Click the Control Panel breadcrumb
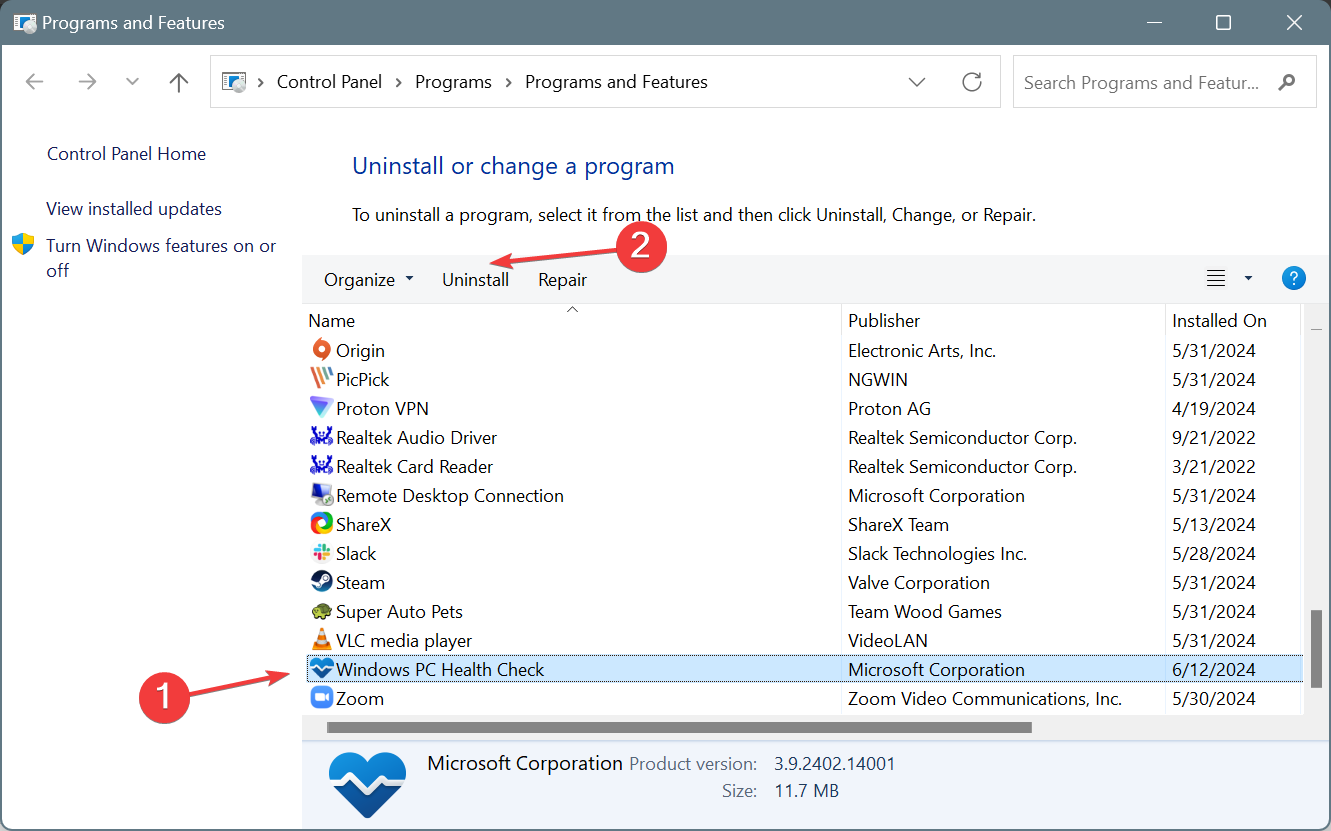 click(x=329, y=82)
